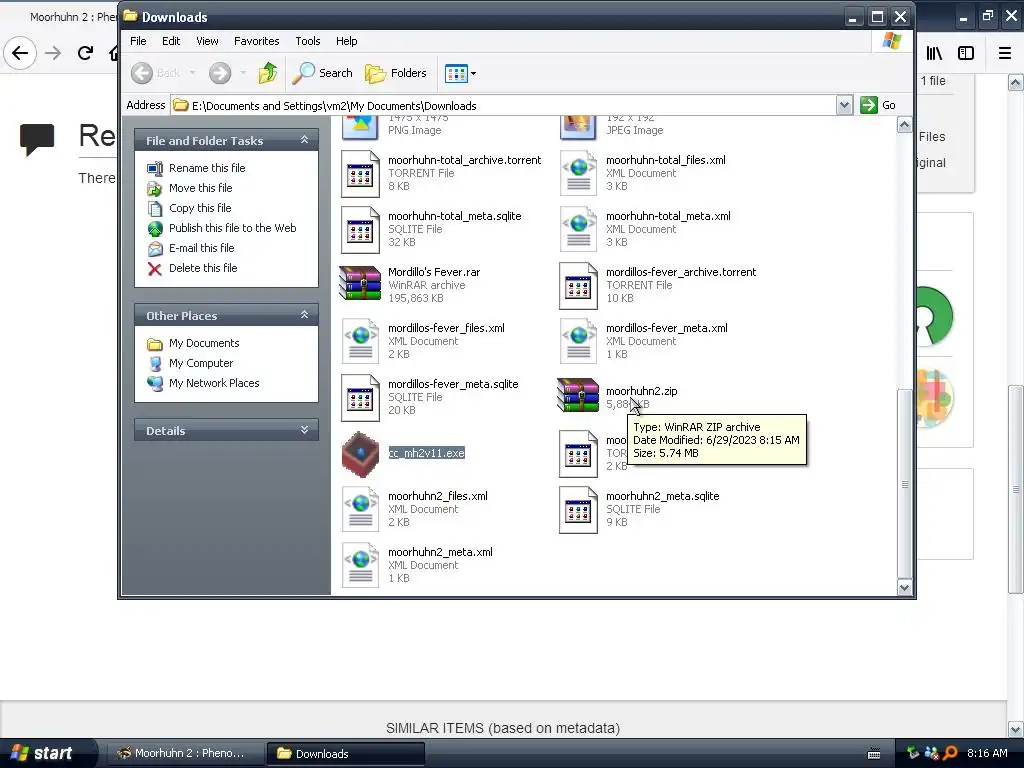Image resolution: width=1024 pixels, height=768 pixels.
Task: Select mordillos-fever_meta.sqlite file icon
Action: (360, 398)
